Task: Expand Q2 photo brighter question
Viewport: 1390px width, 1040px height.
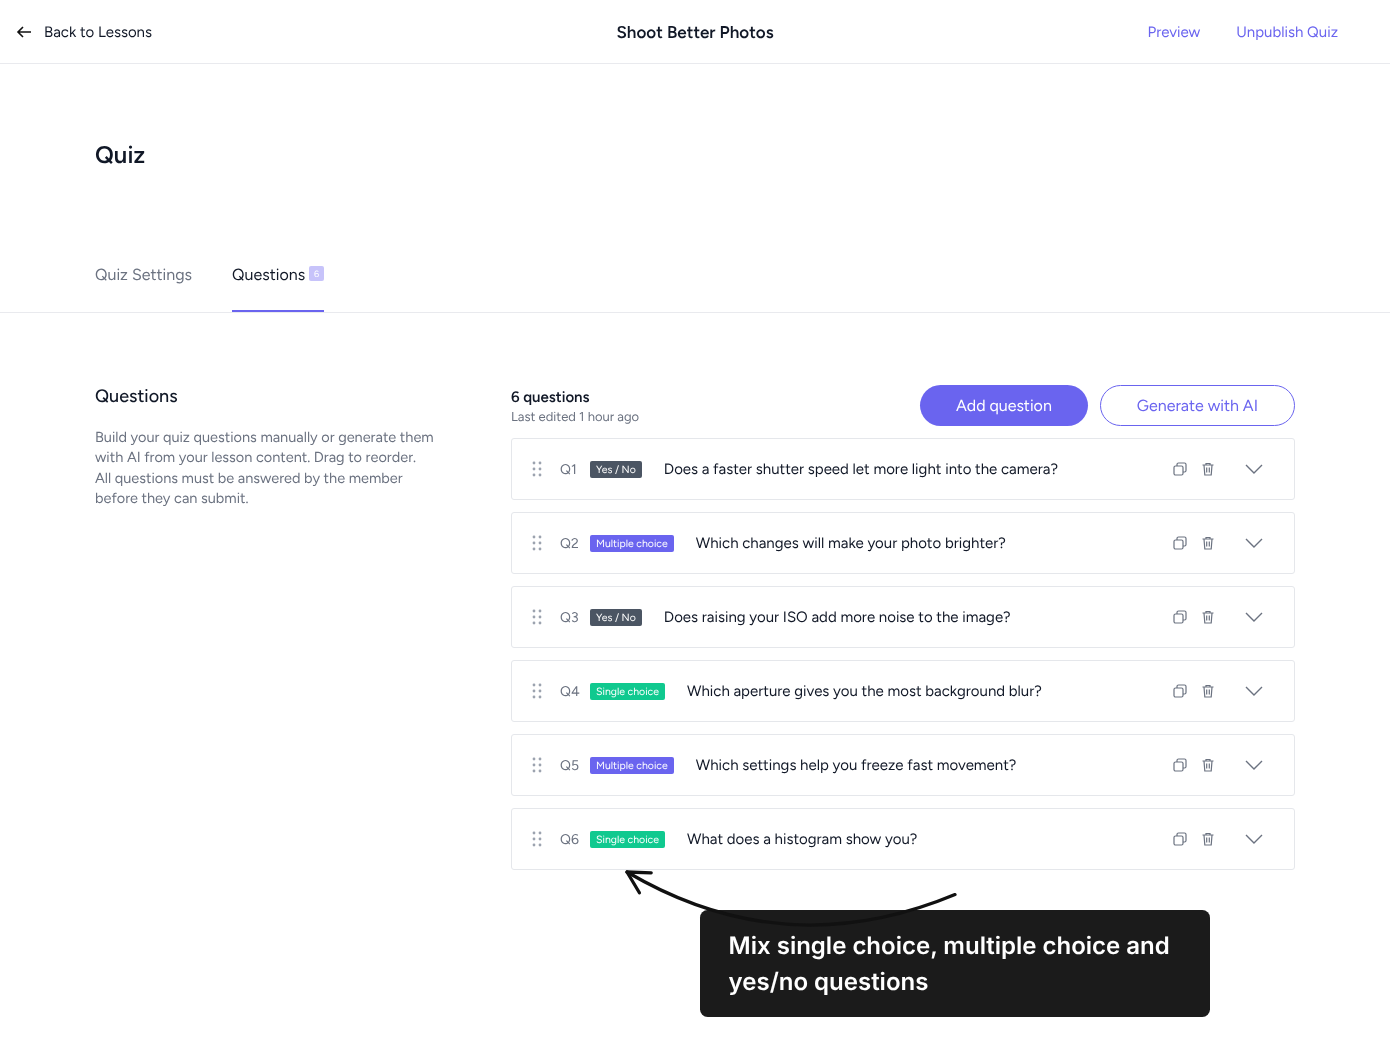Action: (x=1254, y=543)
